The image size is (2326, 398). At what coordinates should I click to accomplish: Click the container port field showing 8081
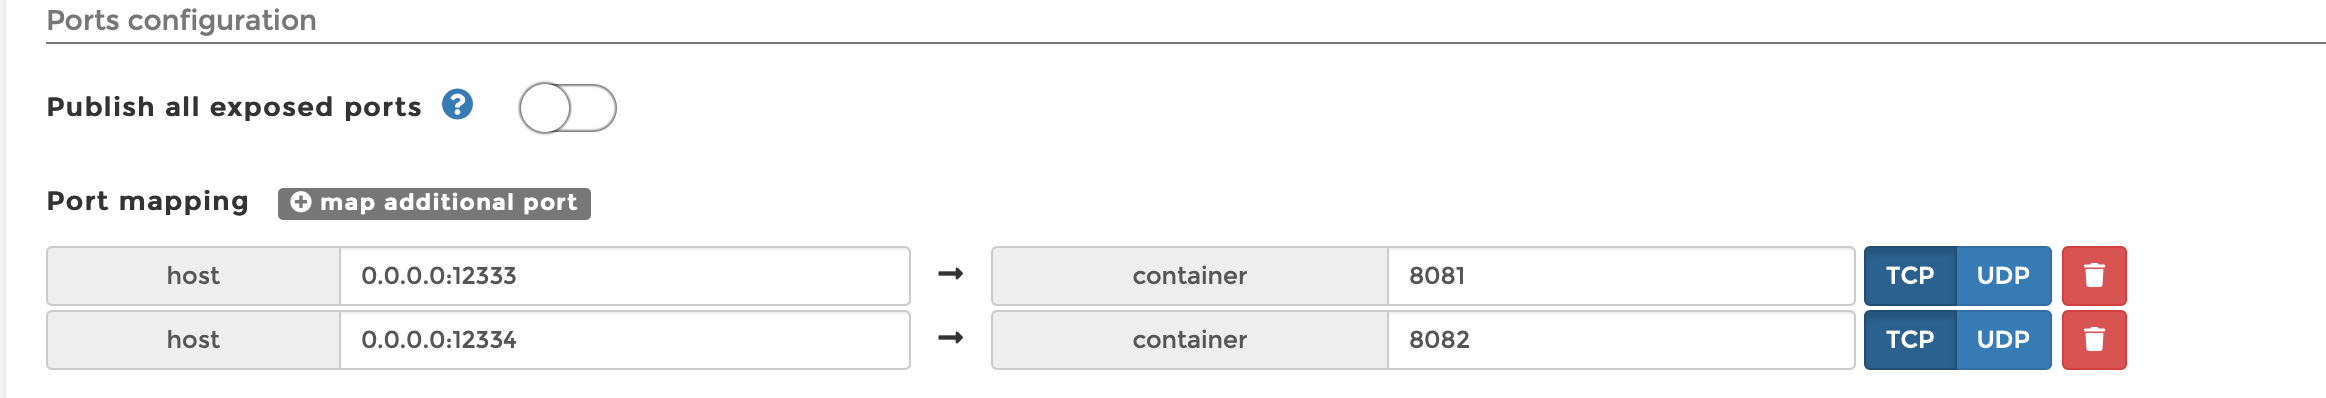1621,276
